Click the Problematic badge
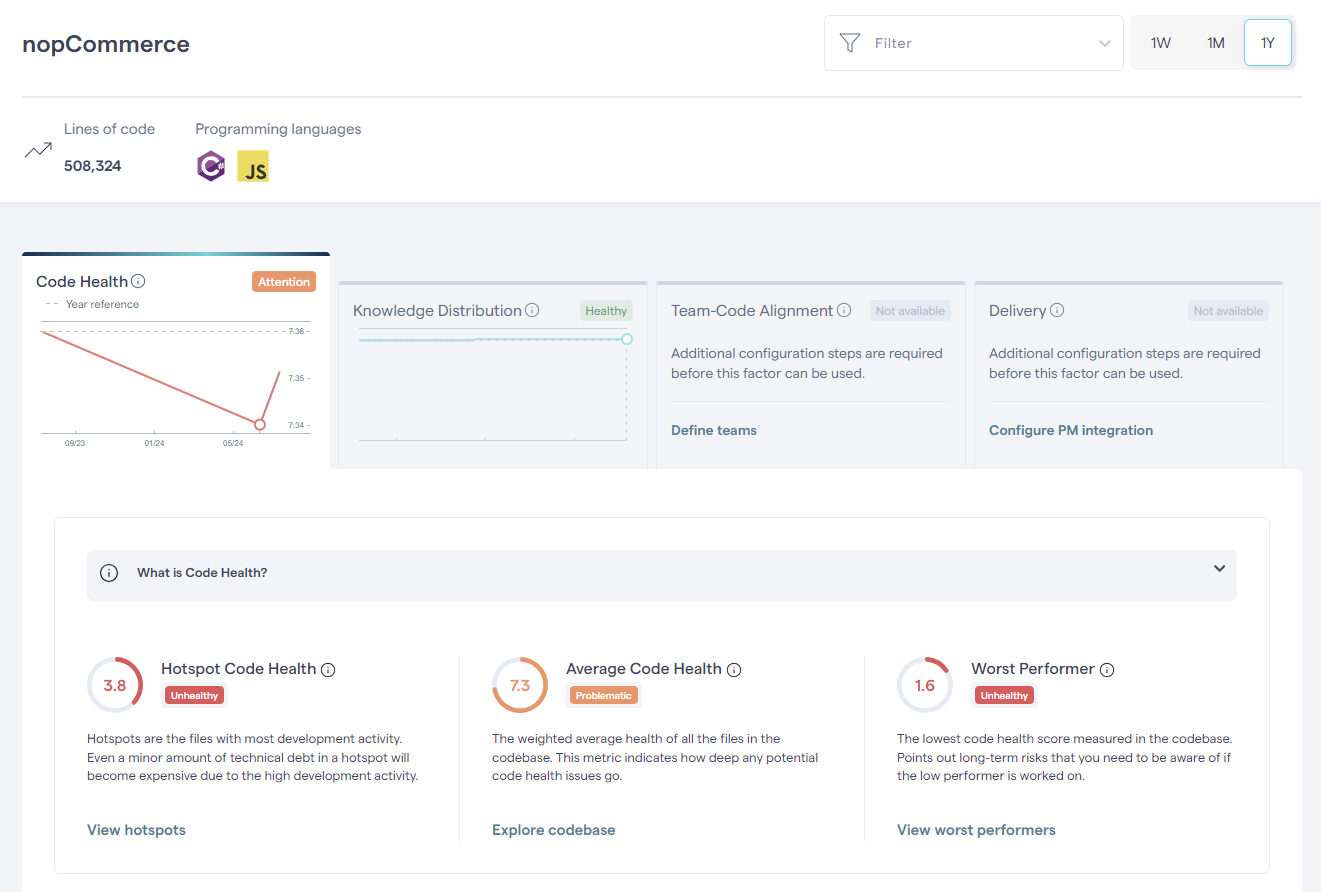The width and height of the screenshot is (1321, 892). point(603,695)
